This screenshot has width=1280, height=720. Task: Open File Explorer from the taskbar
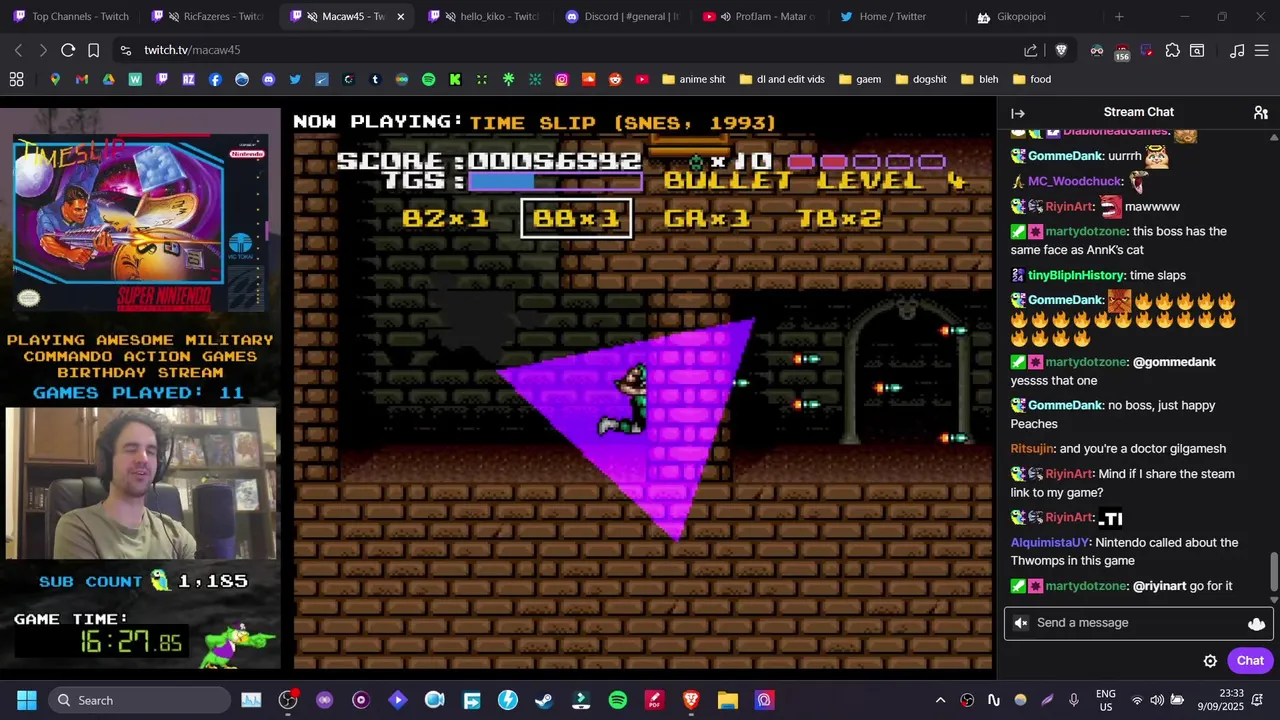(727, 700)
